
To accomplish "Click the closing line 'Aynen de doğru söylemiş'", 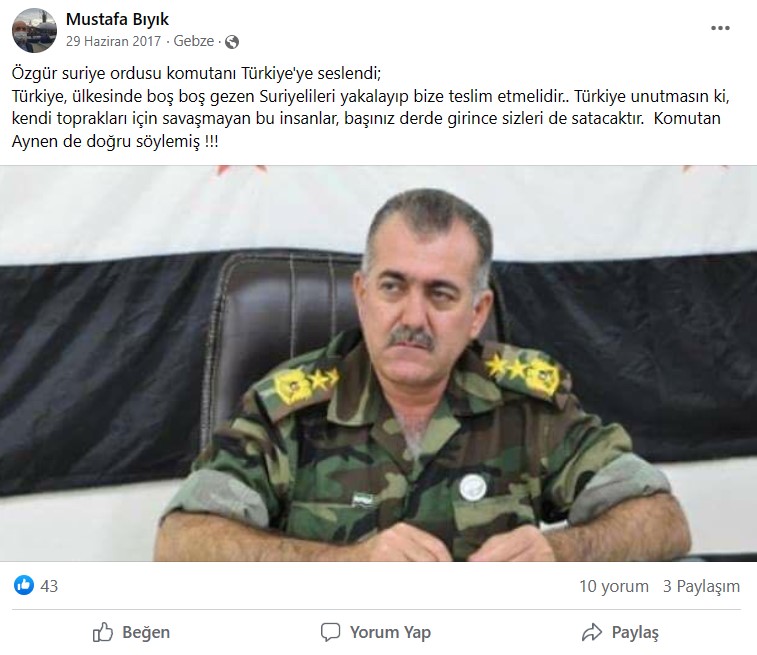I will click(x=115, y=142).
